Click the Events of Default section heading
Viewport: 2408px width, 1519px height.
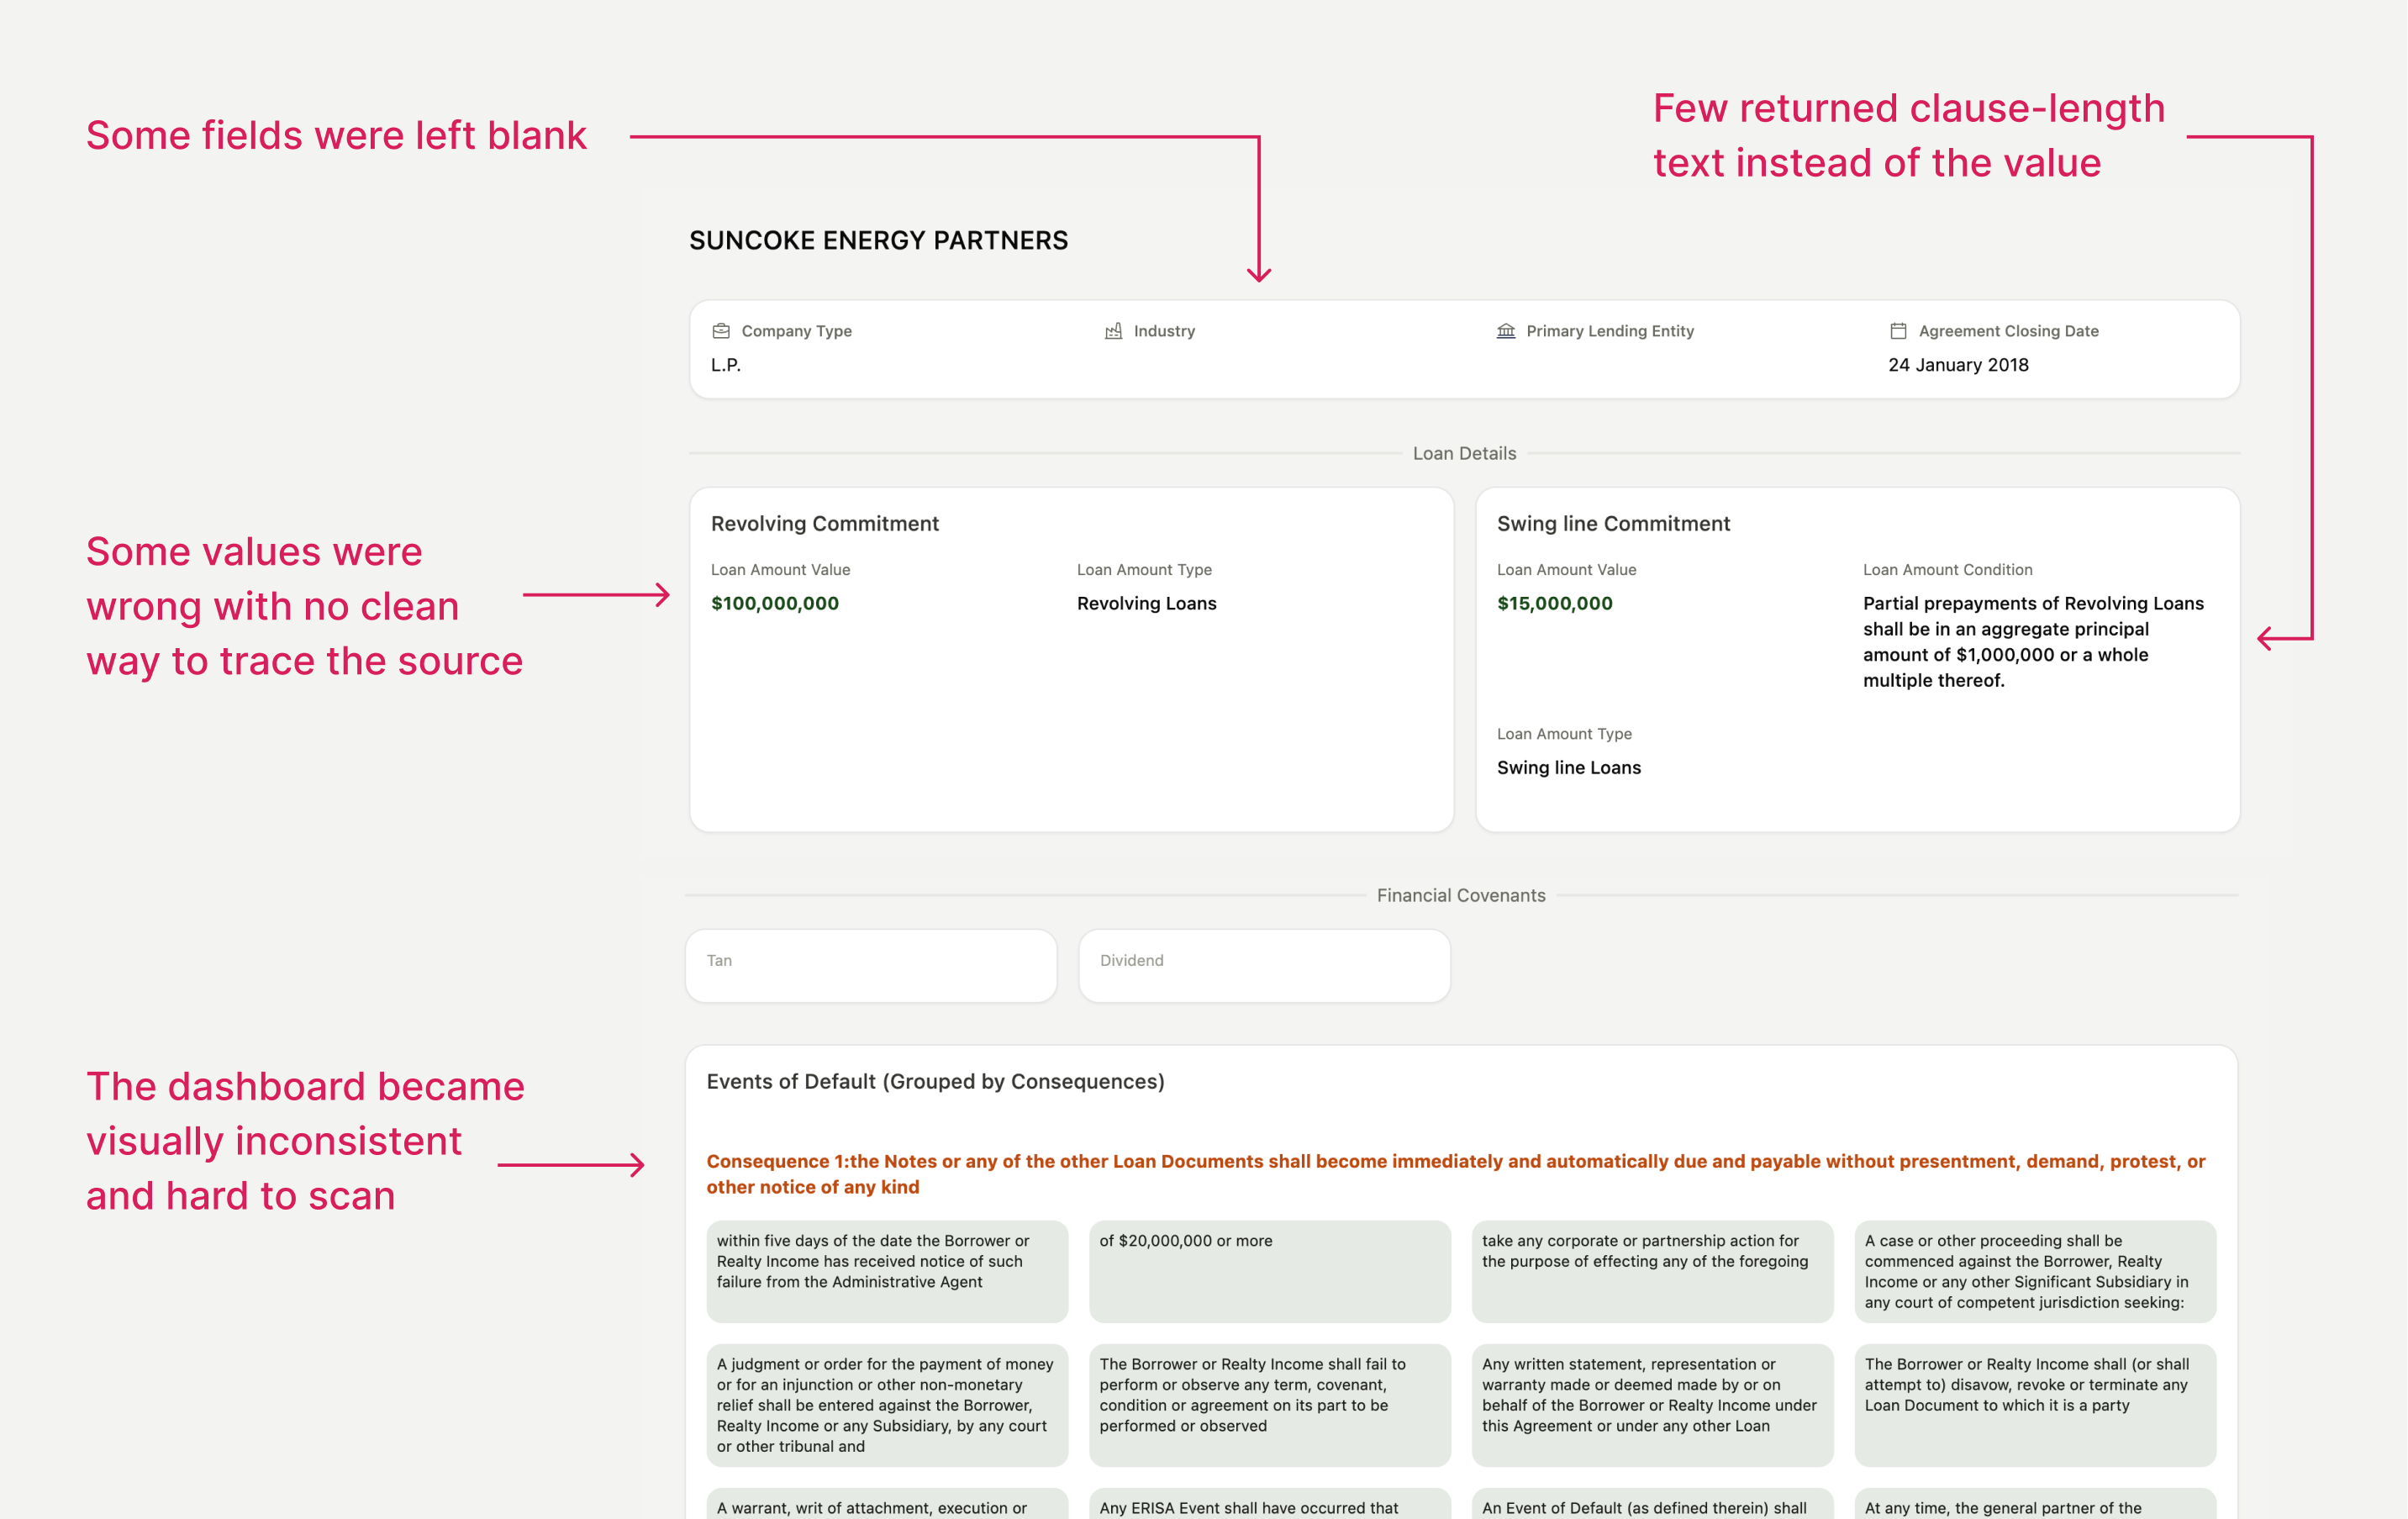[935, 1081]
